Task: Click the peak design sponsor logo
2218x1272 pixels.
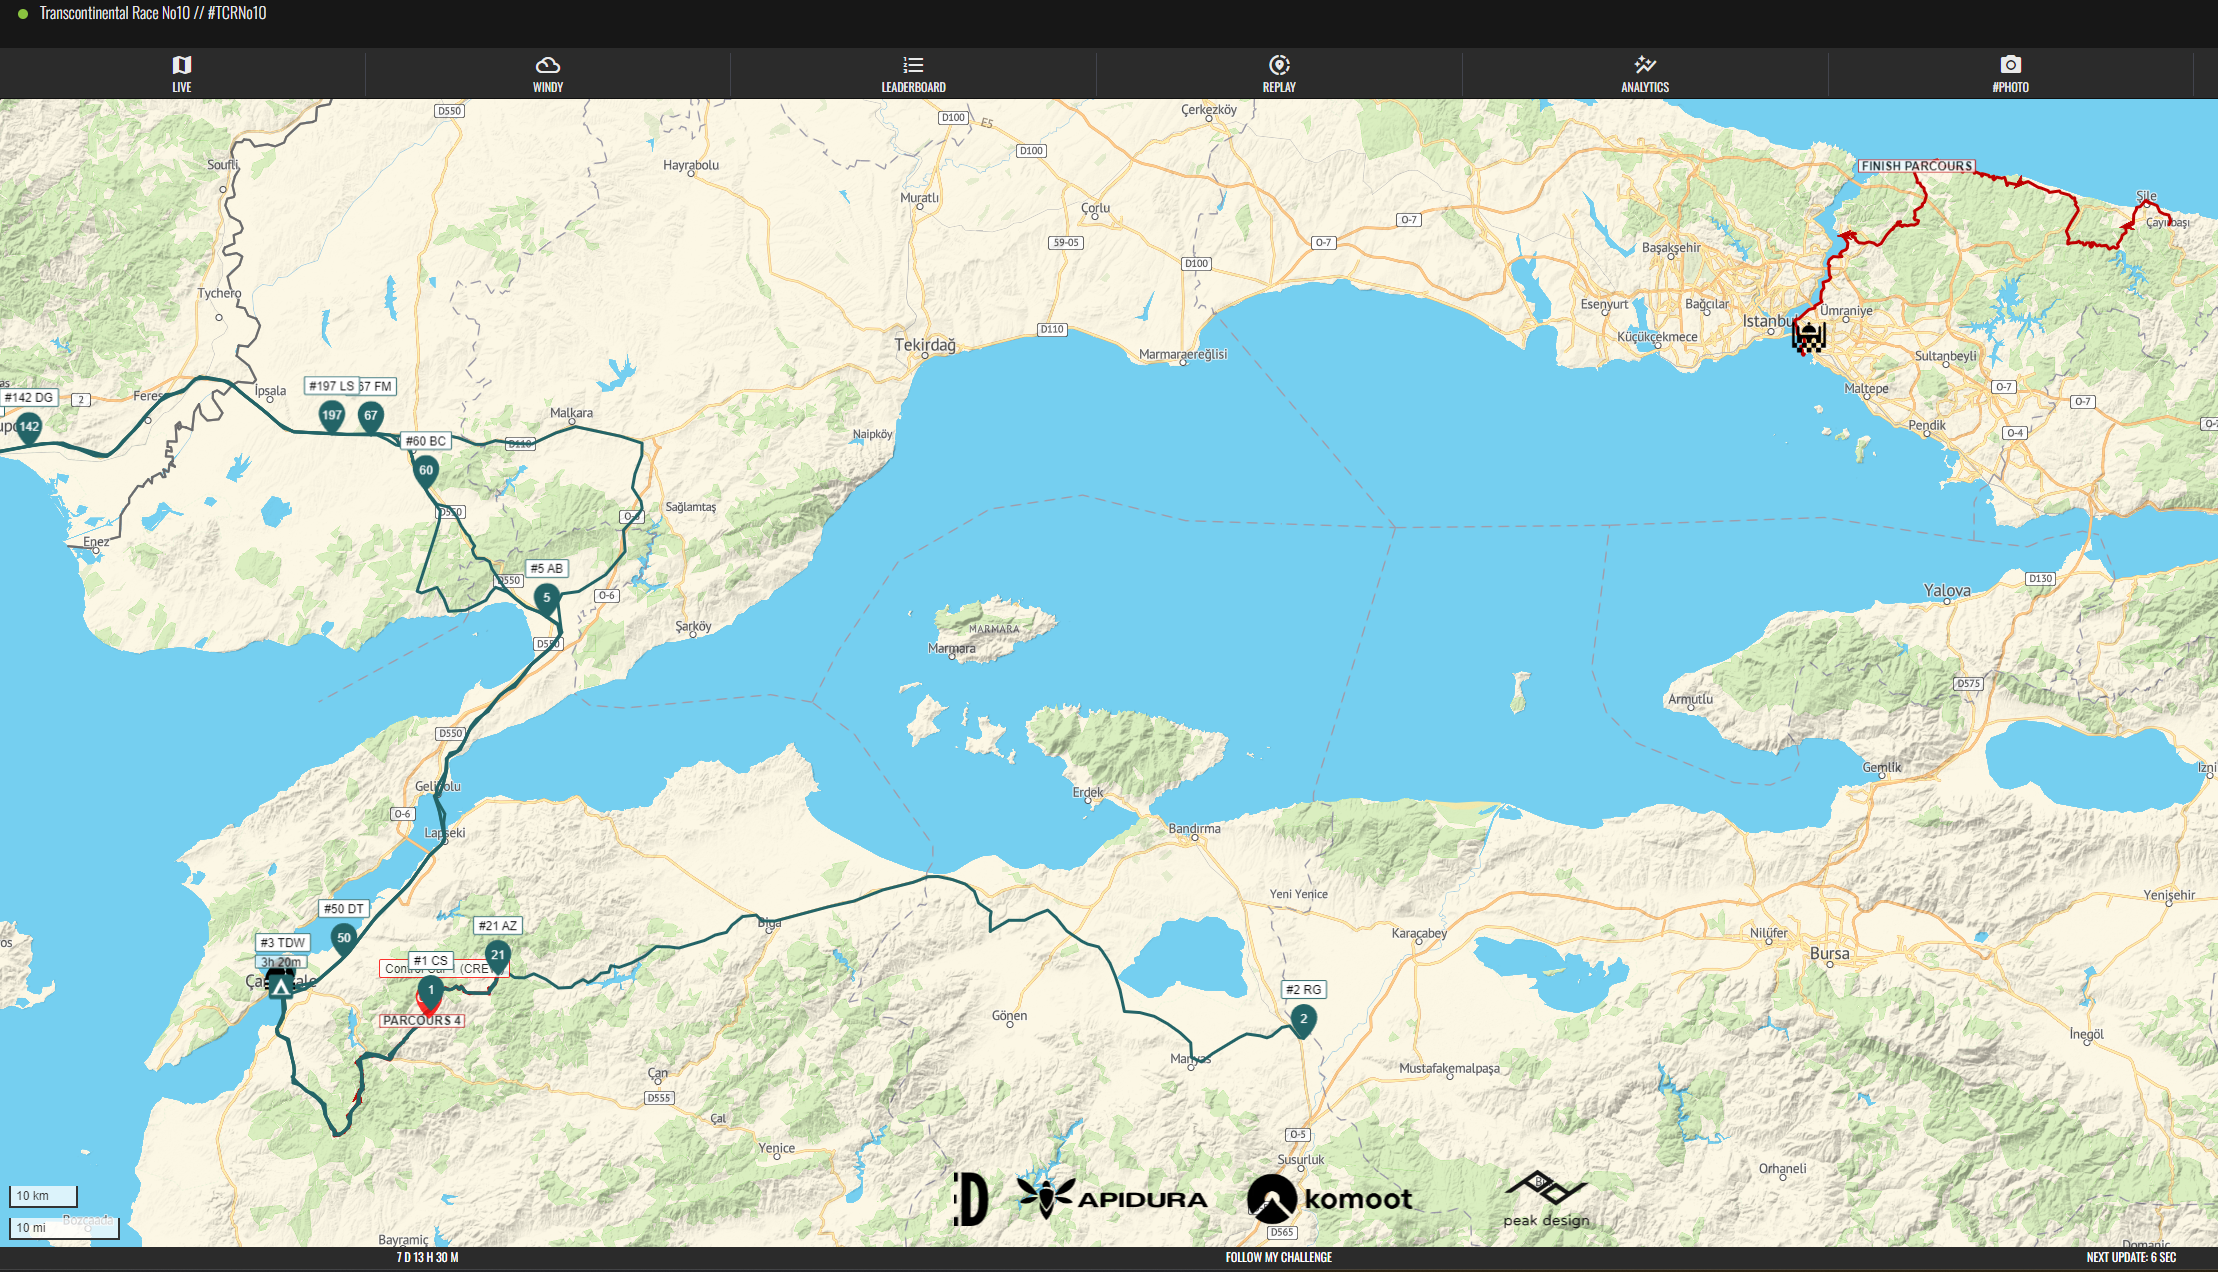Action: 1546,1199
